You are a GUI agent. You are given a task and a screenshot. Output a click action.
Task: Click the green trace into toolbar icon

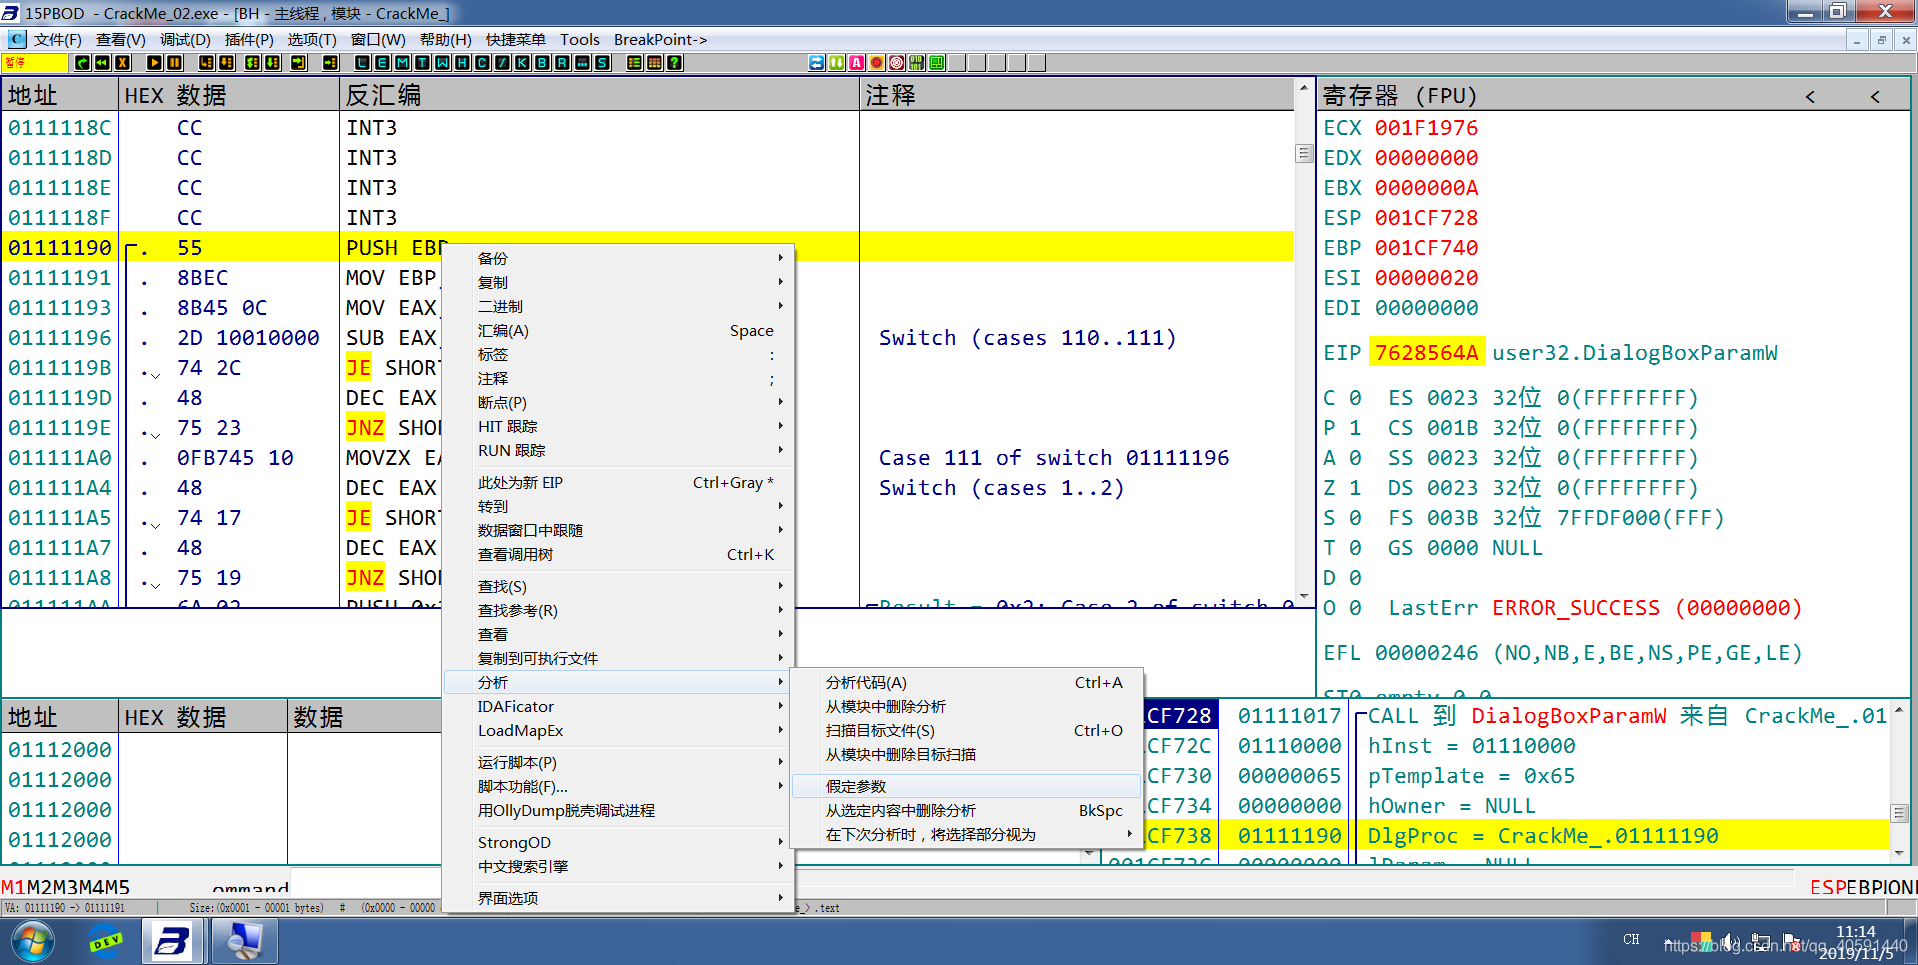pyautogui.click(x=252, y=62)
